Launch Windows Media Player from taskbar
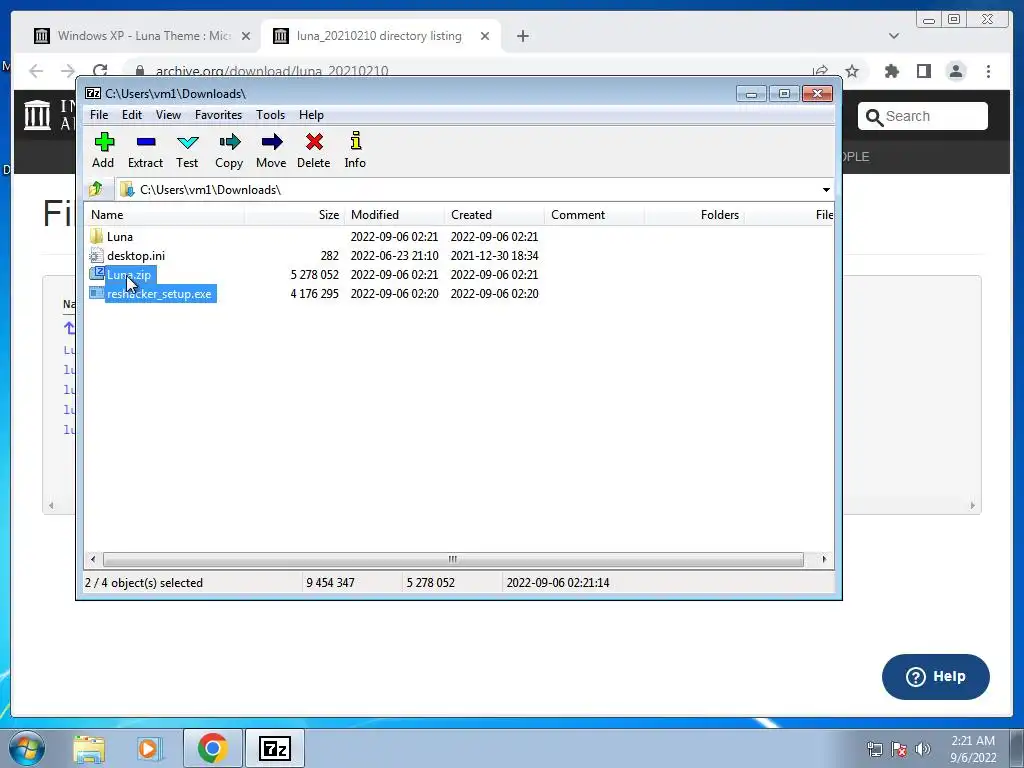 click(x=150, y=748)
